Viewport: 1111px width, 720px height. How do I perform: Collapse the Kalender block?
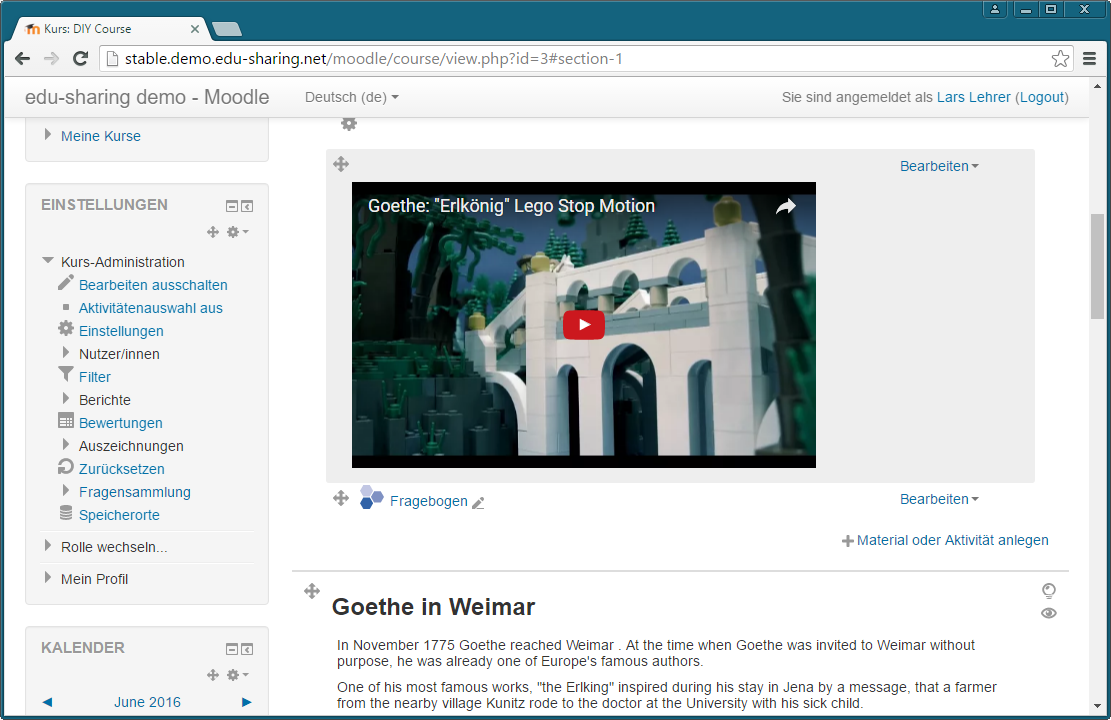click(232, 649)
